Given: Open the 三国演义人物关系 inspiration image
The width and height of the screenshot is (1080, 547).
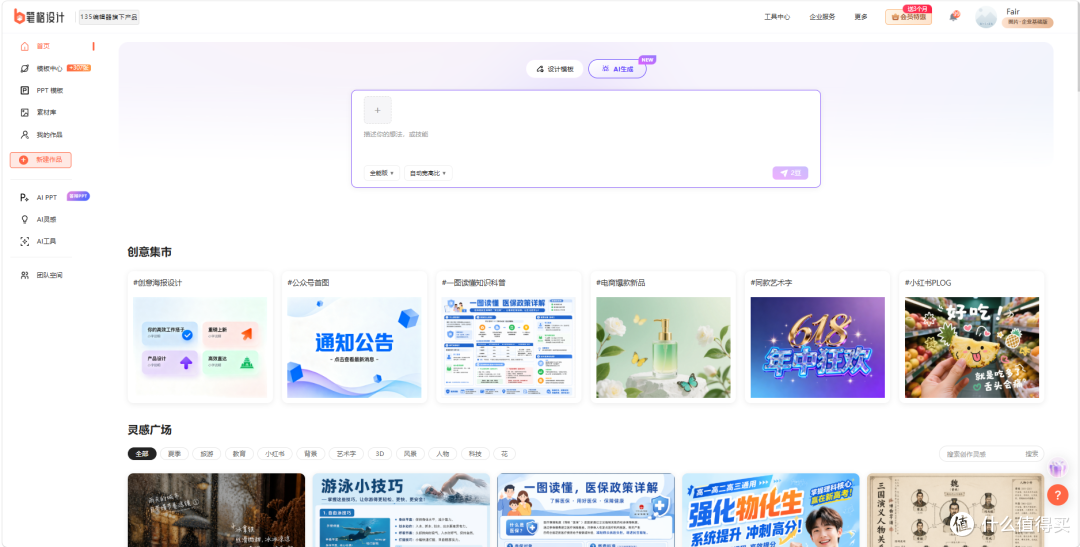Looking at the screenshot, I should (x=955, y=510).
